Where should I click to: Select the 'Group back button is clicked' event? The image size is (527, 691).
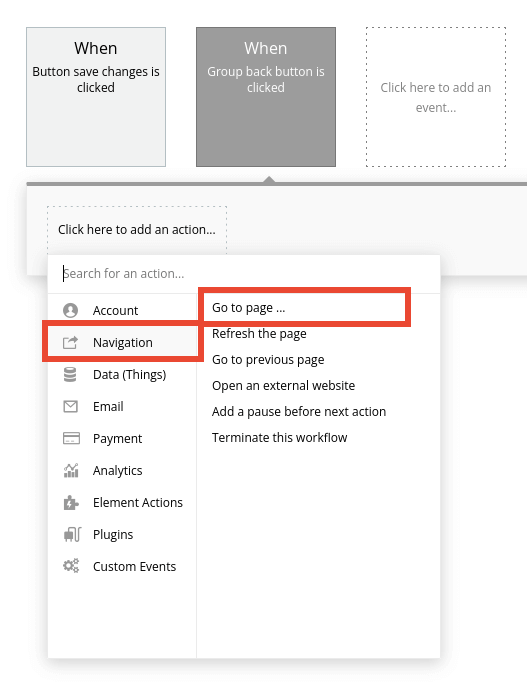click(266, 97)
